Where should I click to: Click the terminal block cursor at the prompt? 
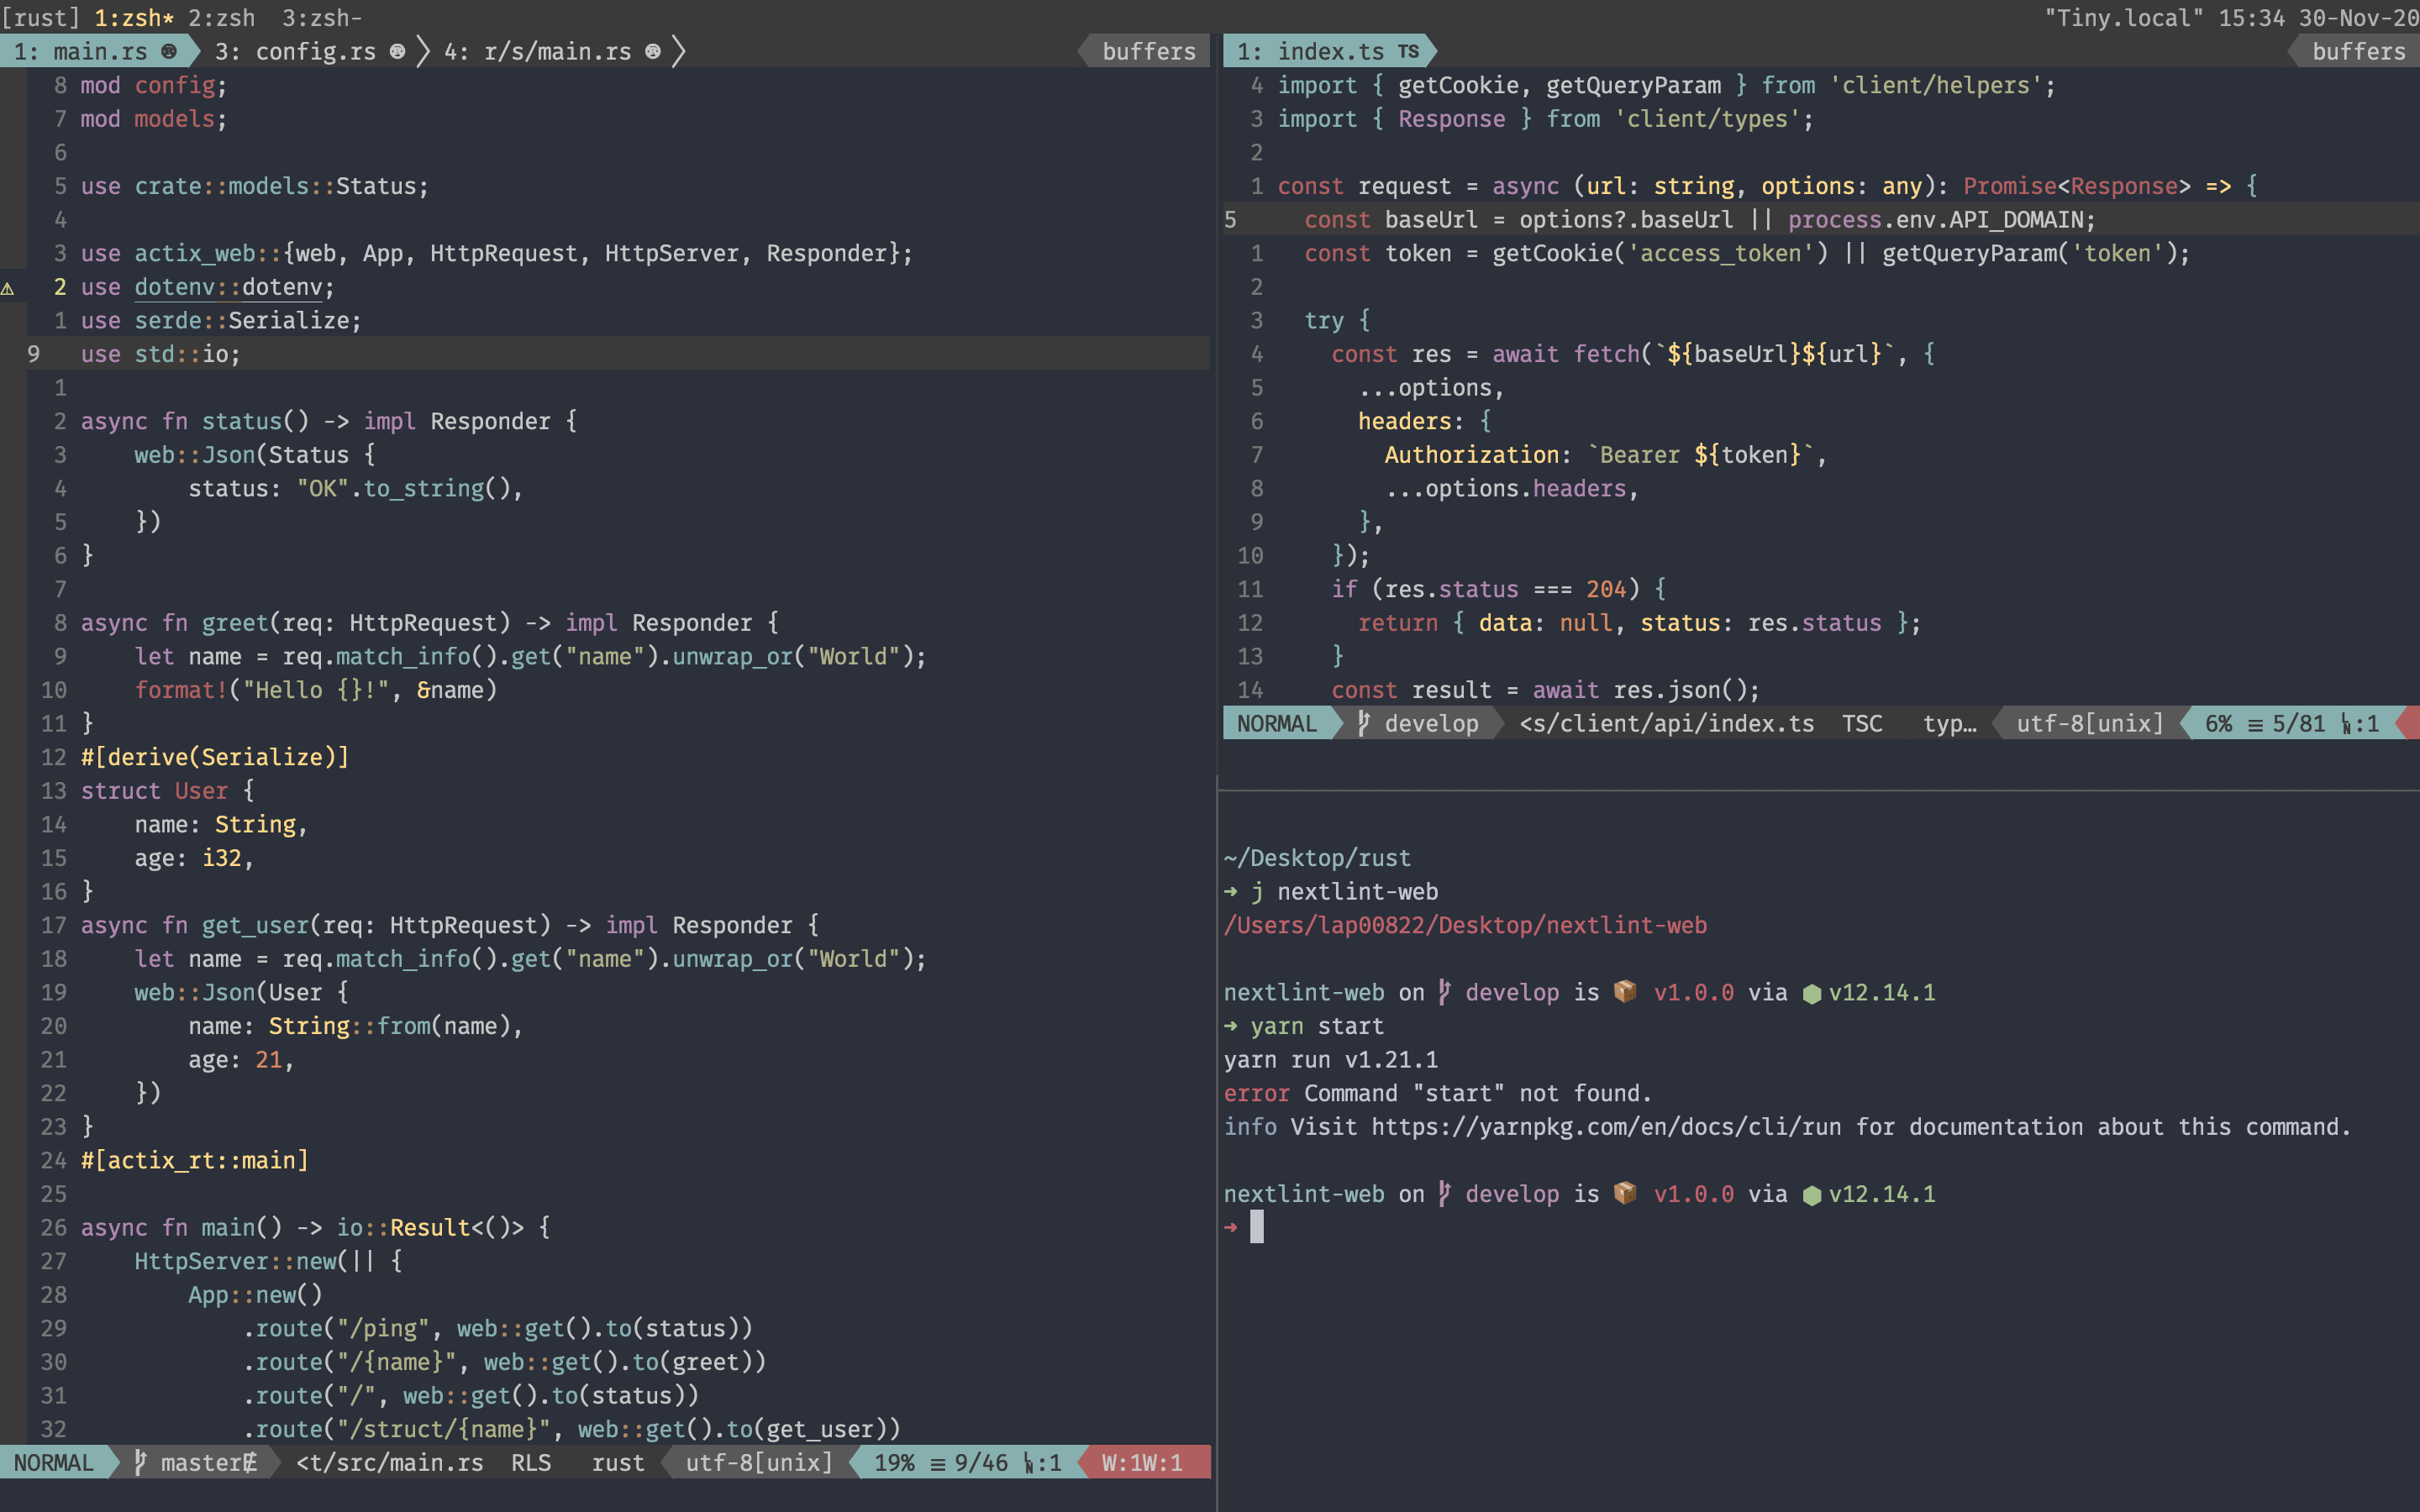pyautogui.click(x=1257, y=1227)
